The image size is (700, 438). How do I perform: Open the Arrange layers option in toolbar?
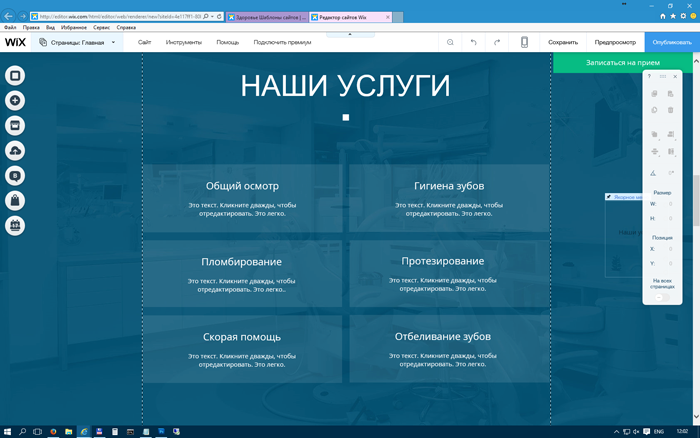tap(654, 134)
